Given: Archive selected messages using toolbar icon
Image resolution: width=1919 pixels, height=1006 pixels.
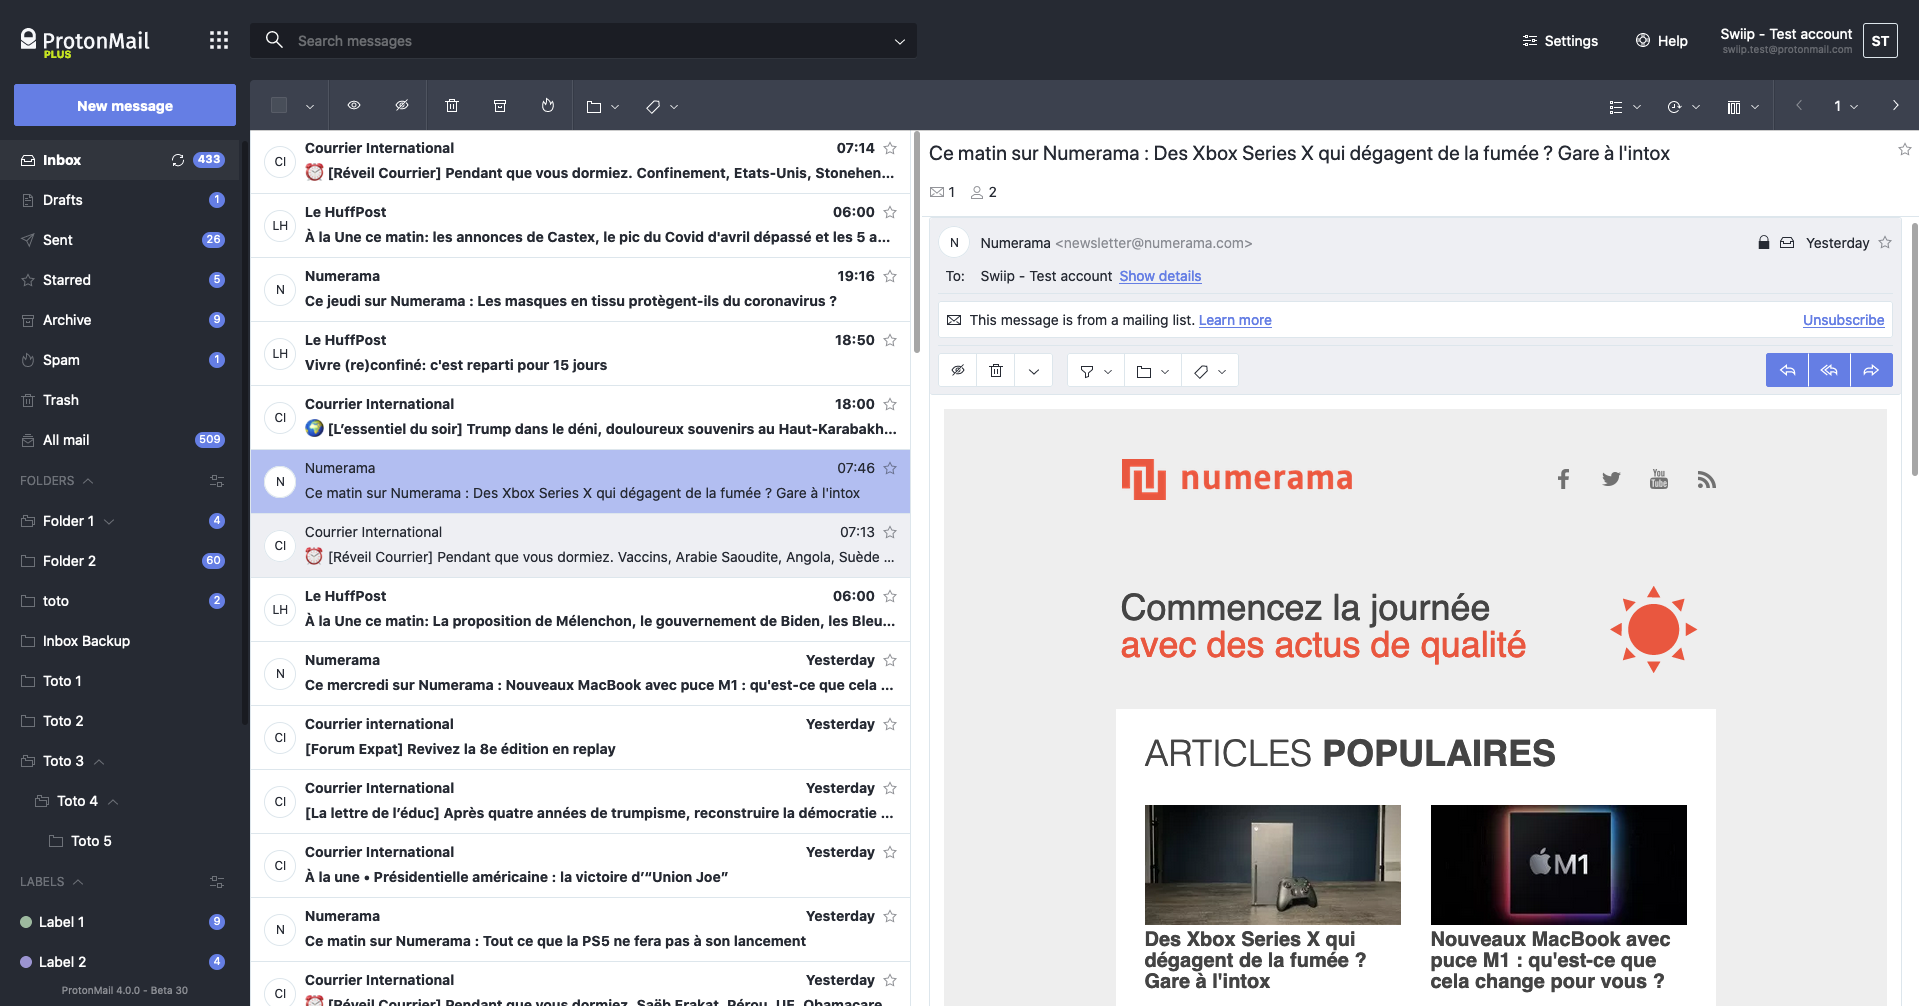Looking at the screenshot, I should click(x=500, y=106).
